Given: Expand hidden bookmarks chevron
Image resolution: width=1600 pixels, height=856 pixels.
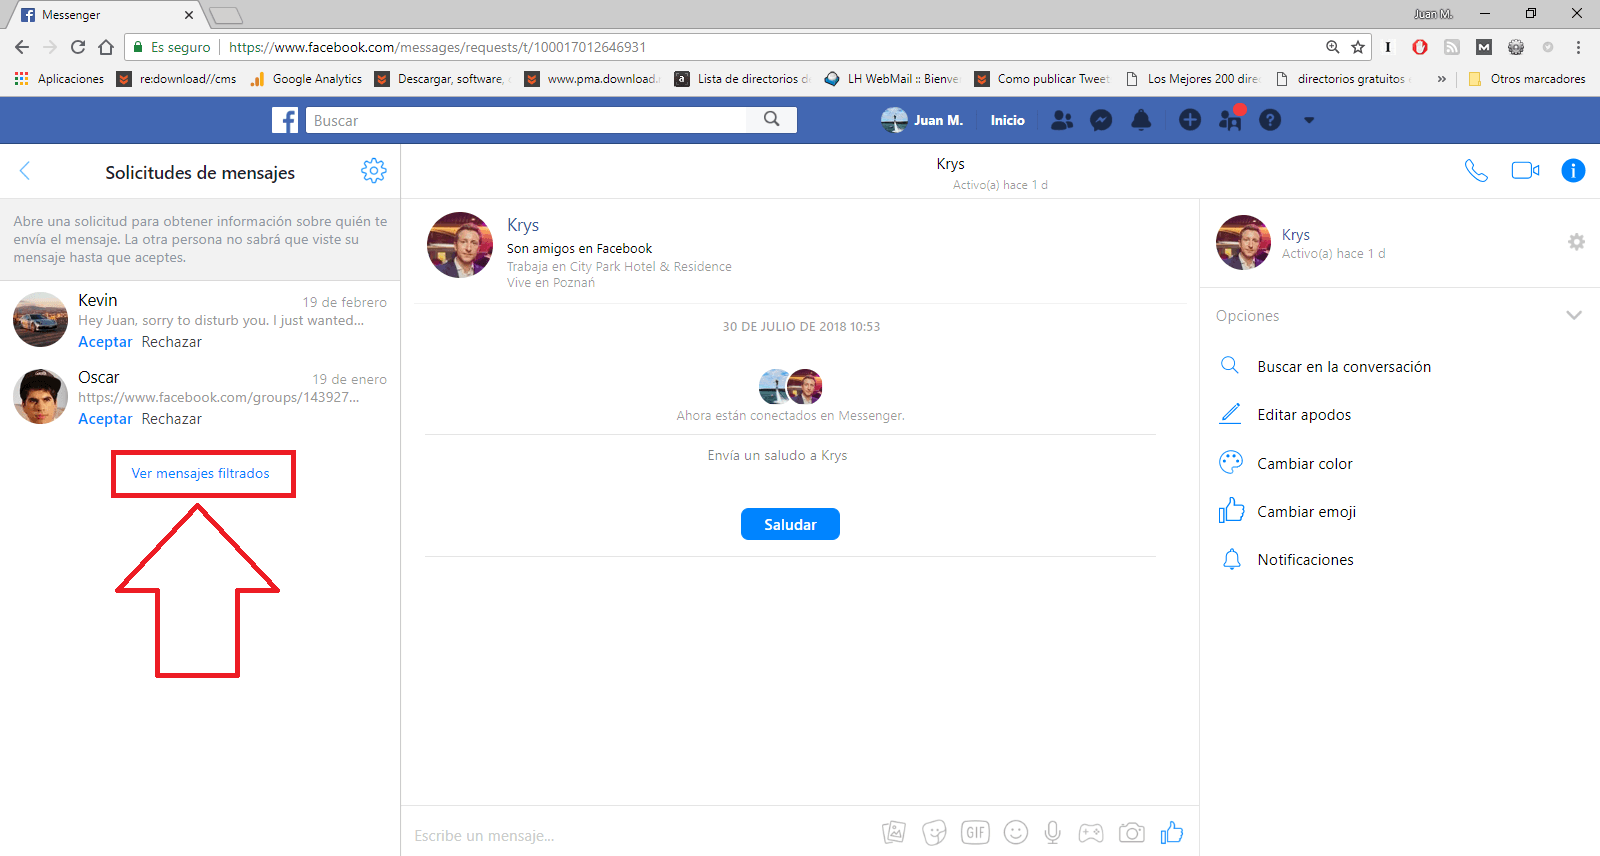Looking at the screenshot, I should (x=1441, y=79).
